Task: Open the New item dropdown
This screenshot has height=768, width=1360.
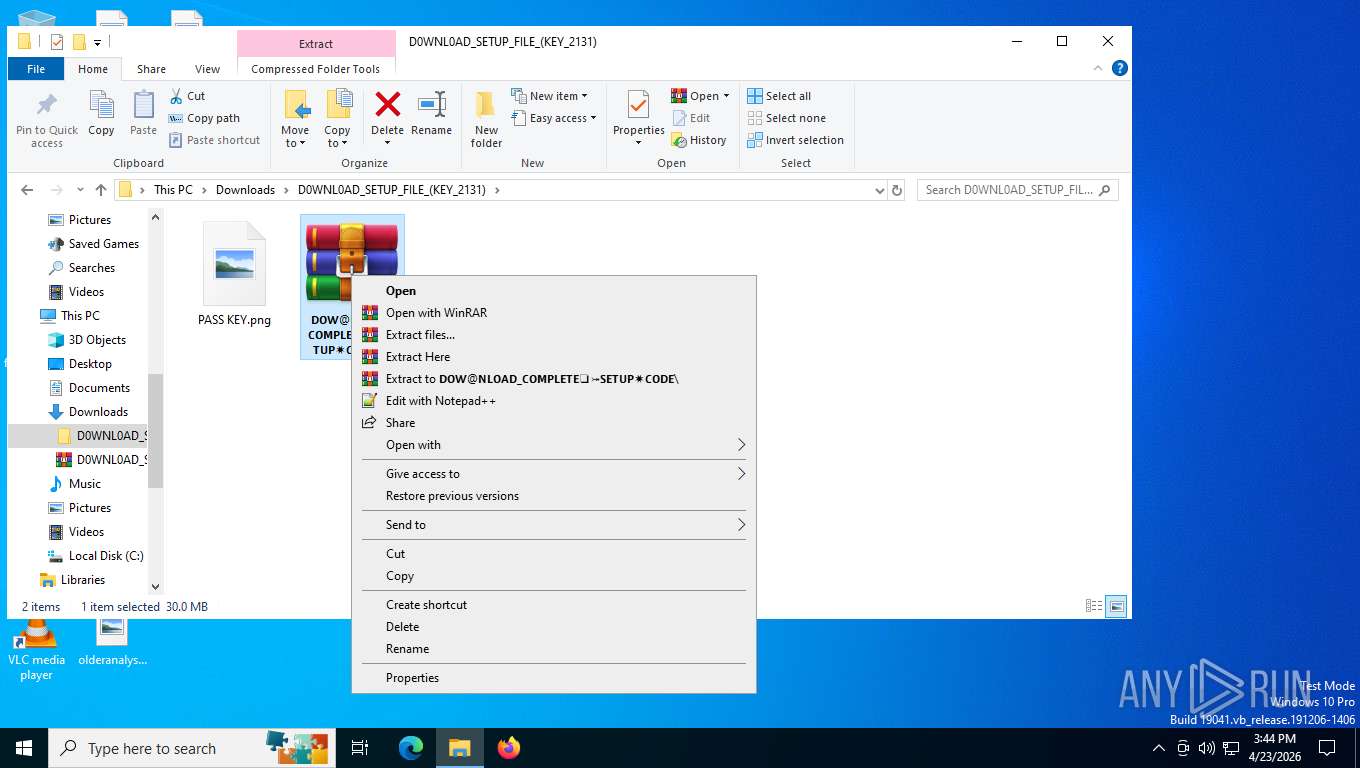Action: point(549,96)
